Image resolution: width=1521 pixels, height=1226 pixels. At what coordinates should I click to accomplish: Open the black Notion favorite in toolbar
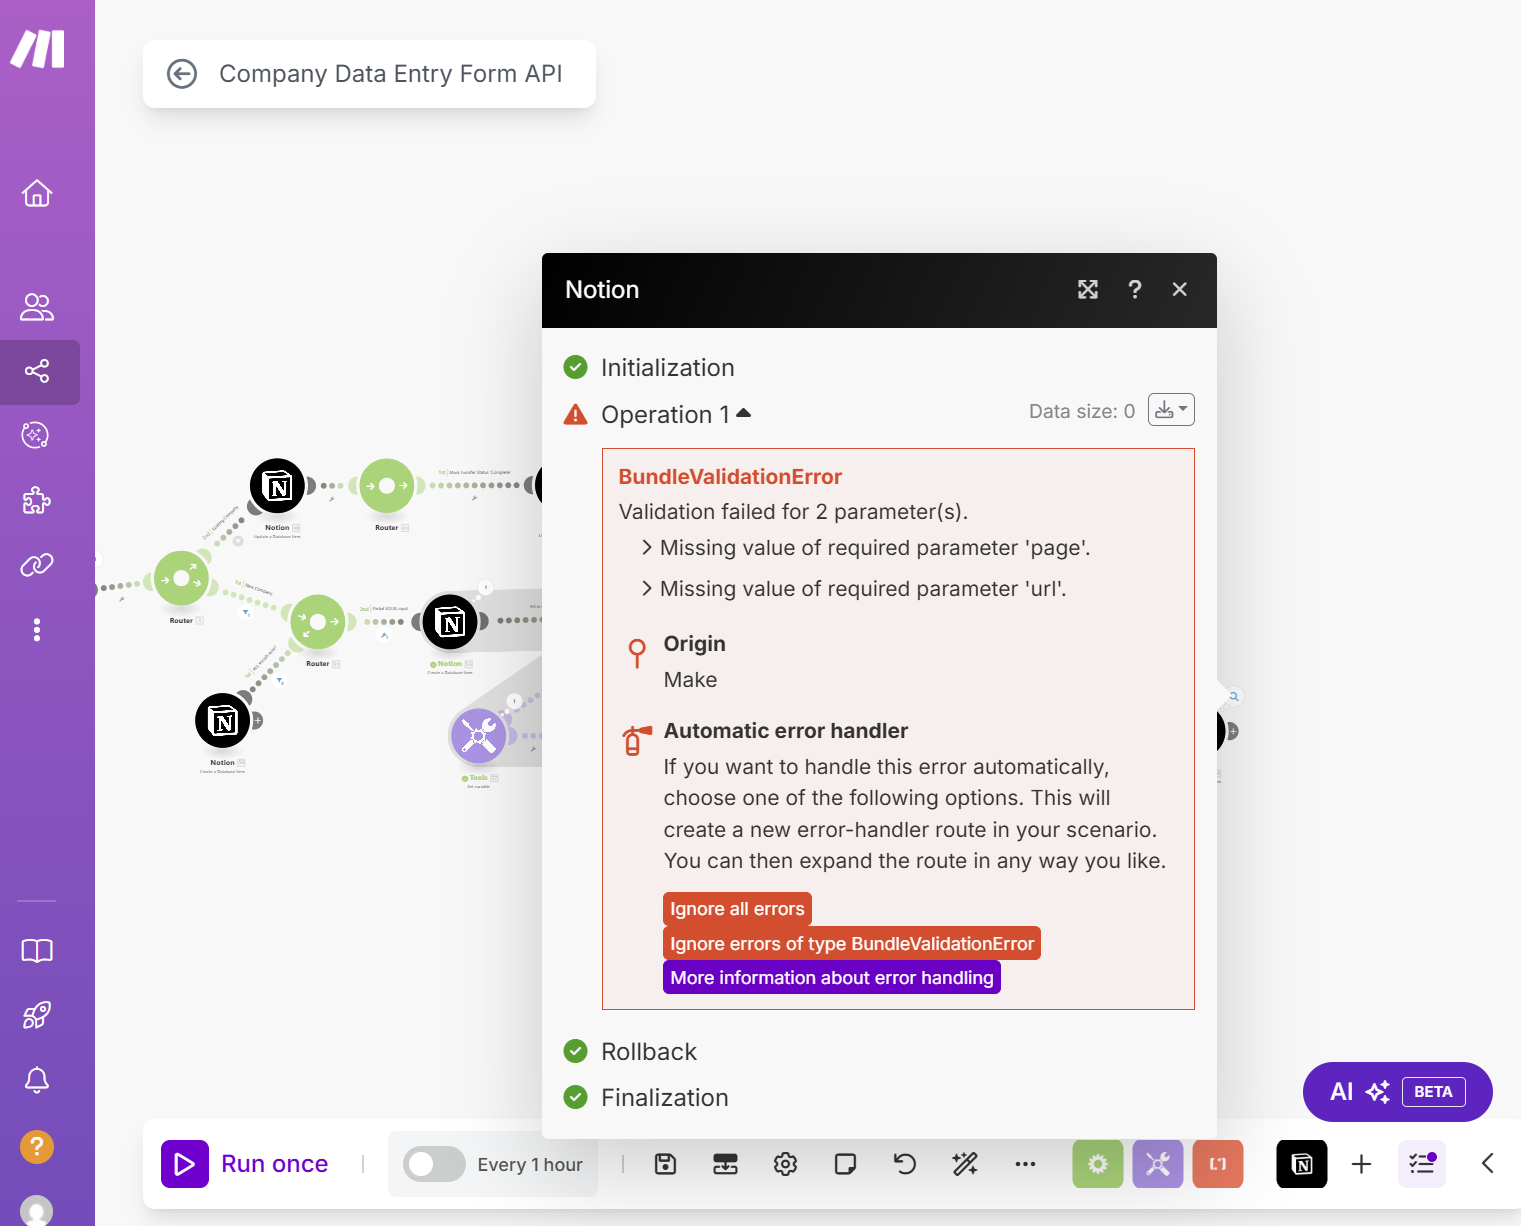pos(1302,1164)
